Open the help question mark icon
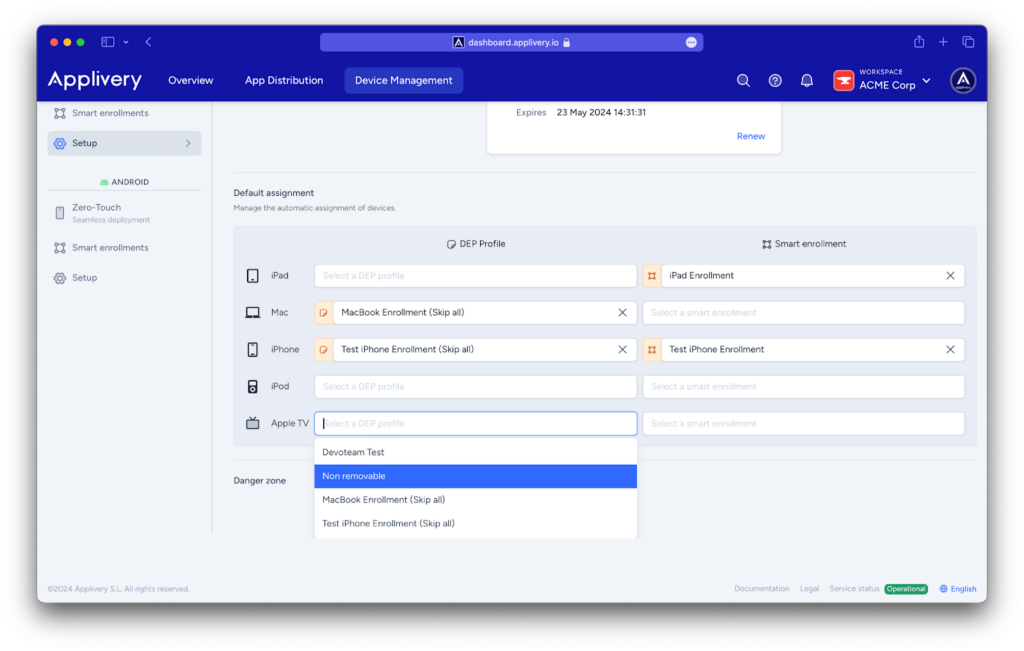The image size is (1024, 651). [775, 80]
